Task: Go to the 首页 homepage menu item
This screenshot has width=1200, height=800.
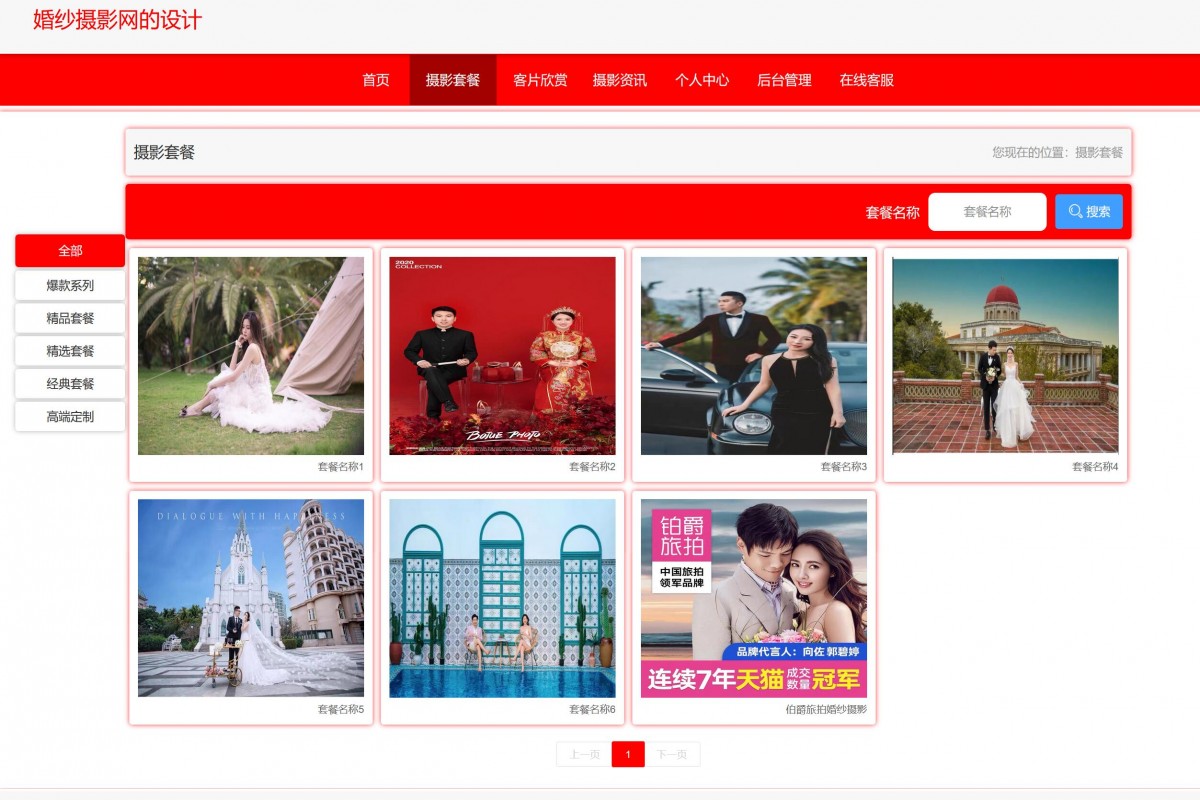Action: coord(375,79)
